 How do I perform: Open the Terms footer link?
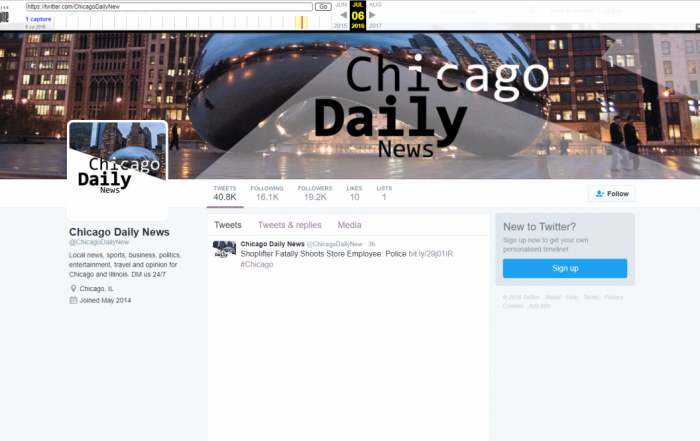pos(591,297)
